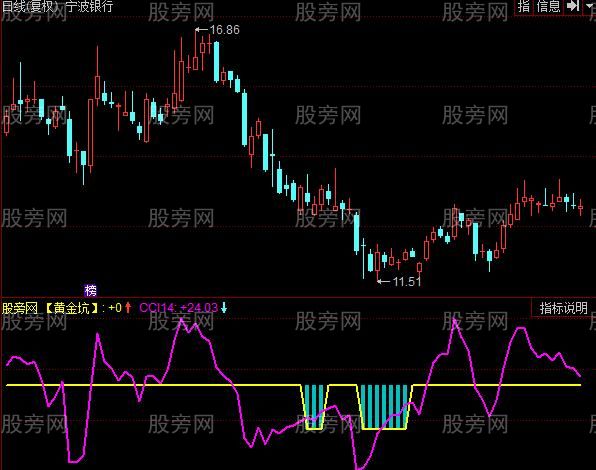Click the 宁波银行 stock name title

[90, 6]
